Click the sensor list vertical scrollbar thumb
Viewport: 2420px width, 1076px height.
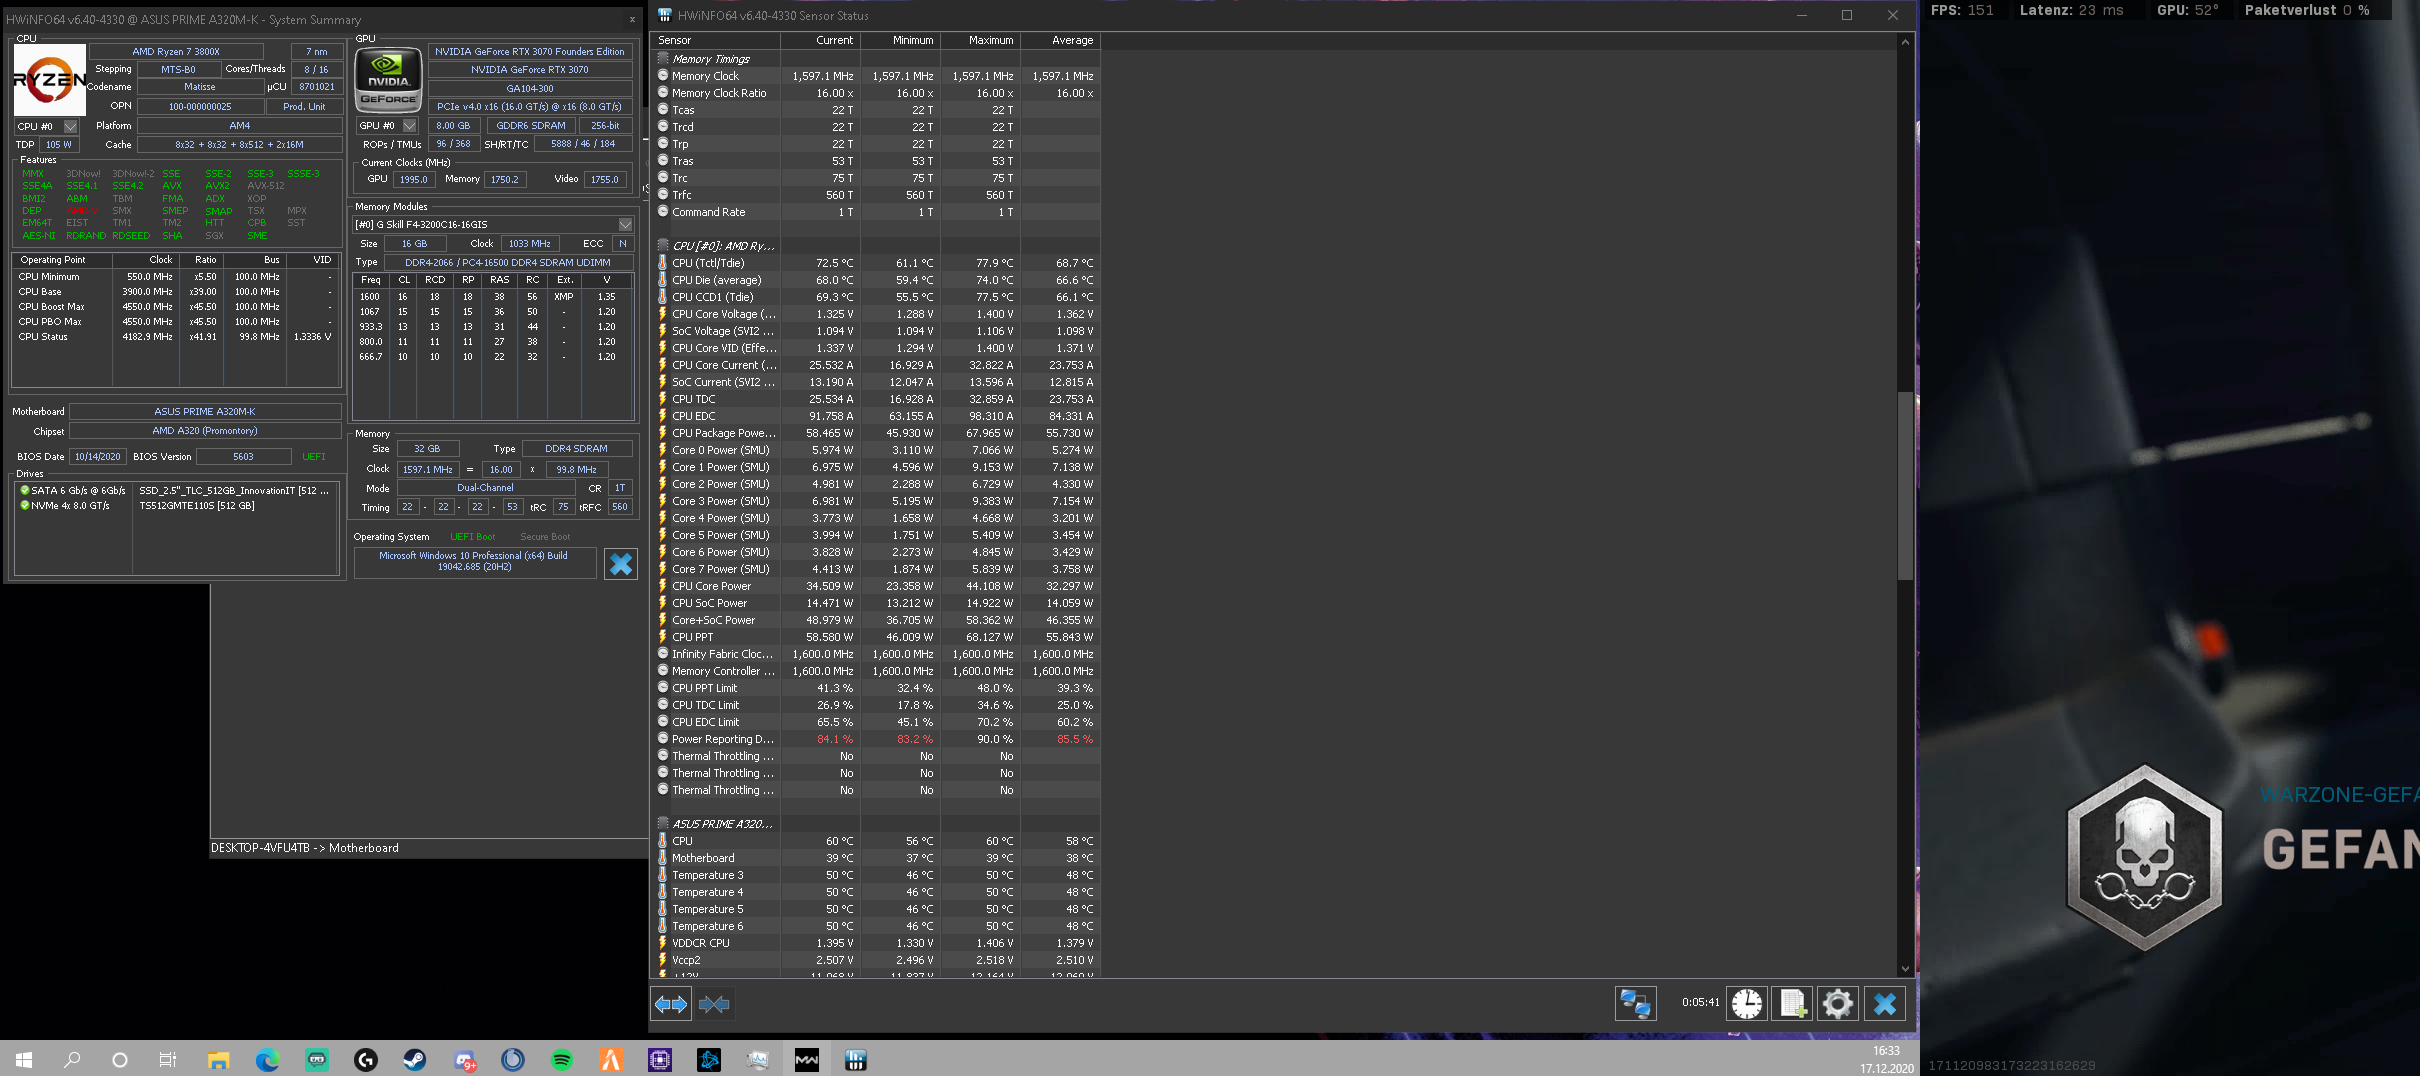[x=1905, y=486]
